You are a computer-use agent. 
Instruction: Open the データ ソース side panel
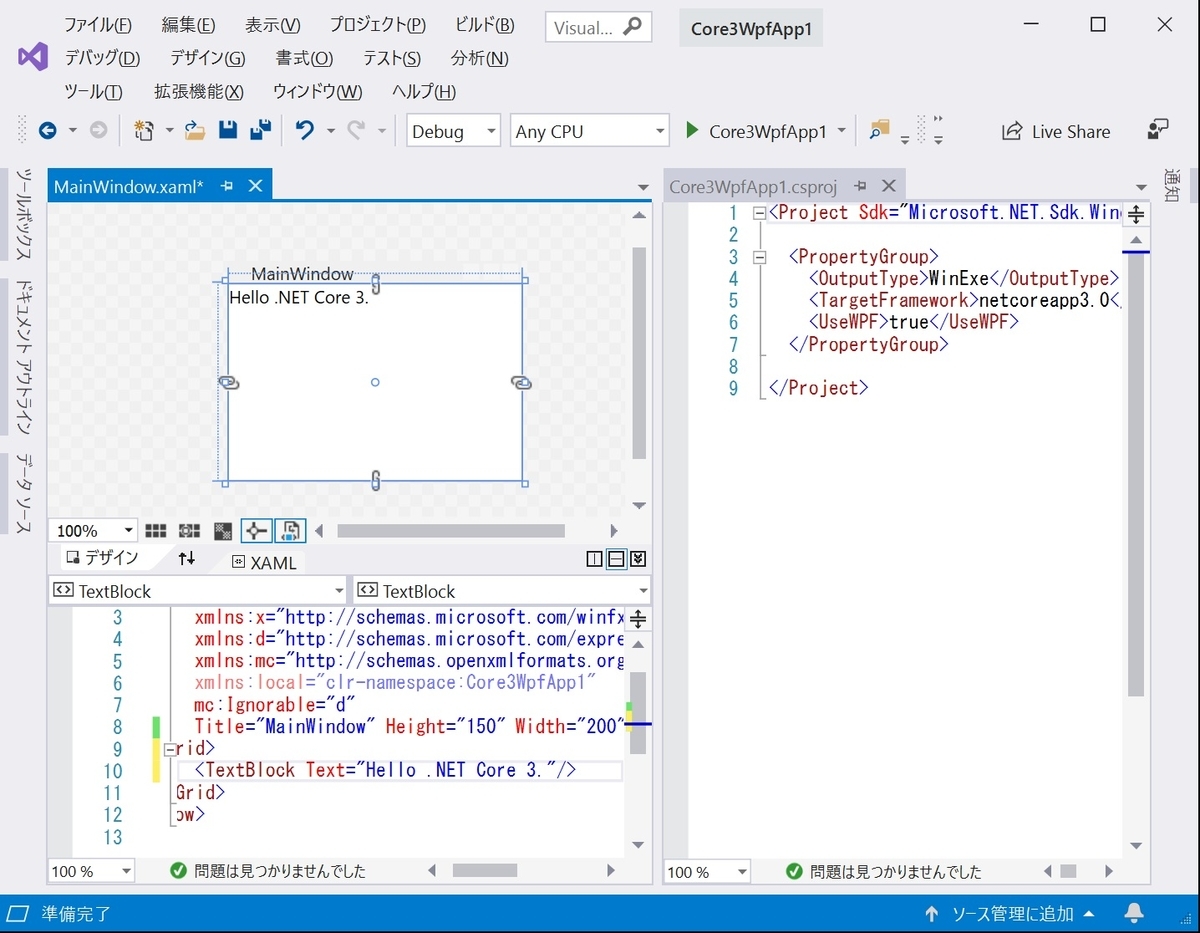click(26, 494)
